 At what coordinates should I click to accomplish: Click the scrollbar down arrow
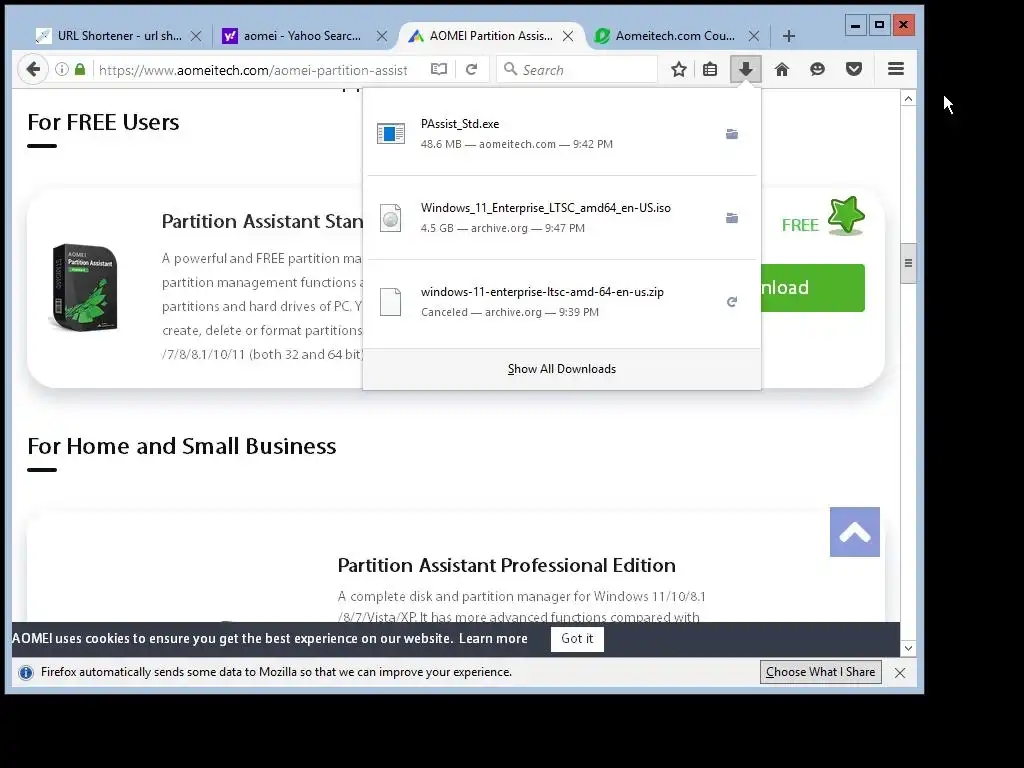908,648
